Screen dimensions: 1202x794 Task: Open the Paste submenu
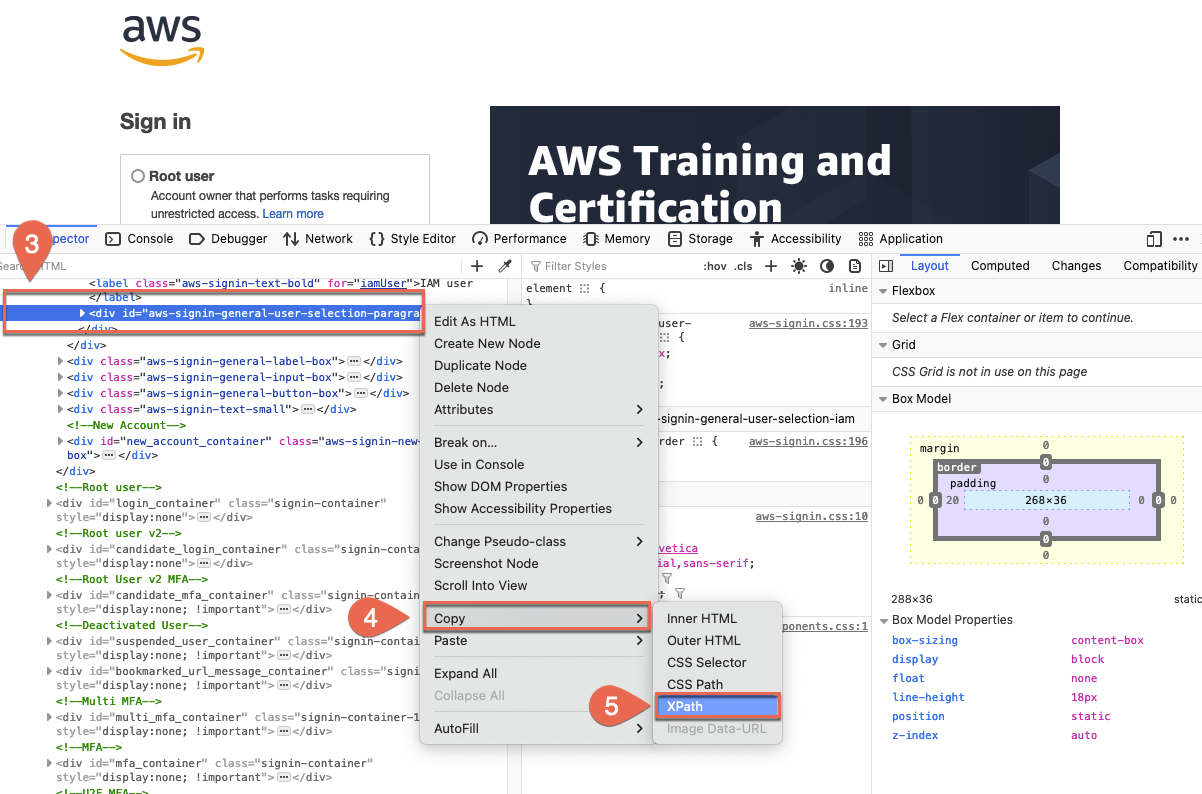539,640
